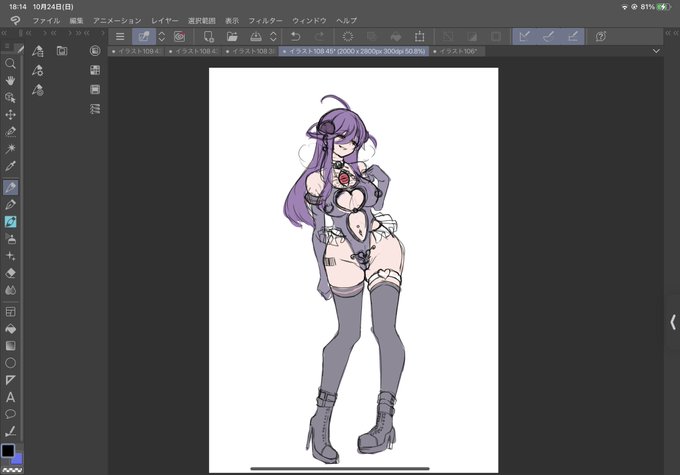
Task: Select the Eyedropper tool
Action: (x=10, y=166)
